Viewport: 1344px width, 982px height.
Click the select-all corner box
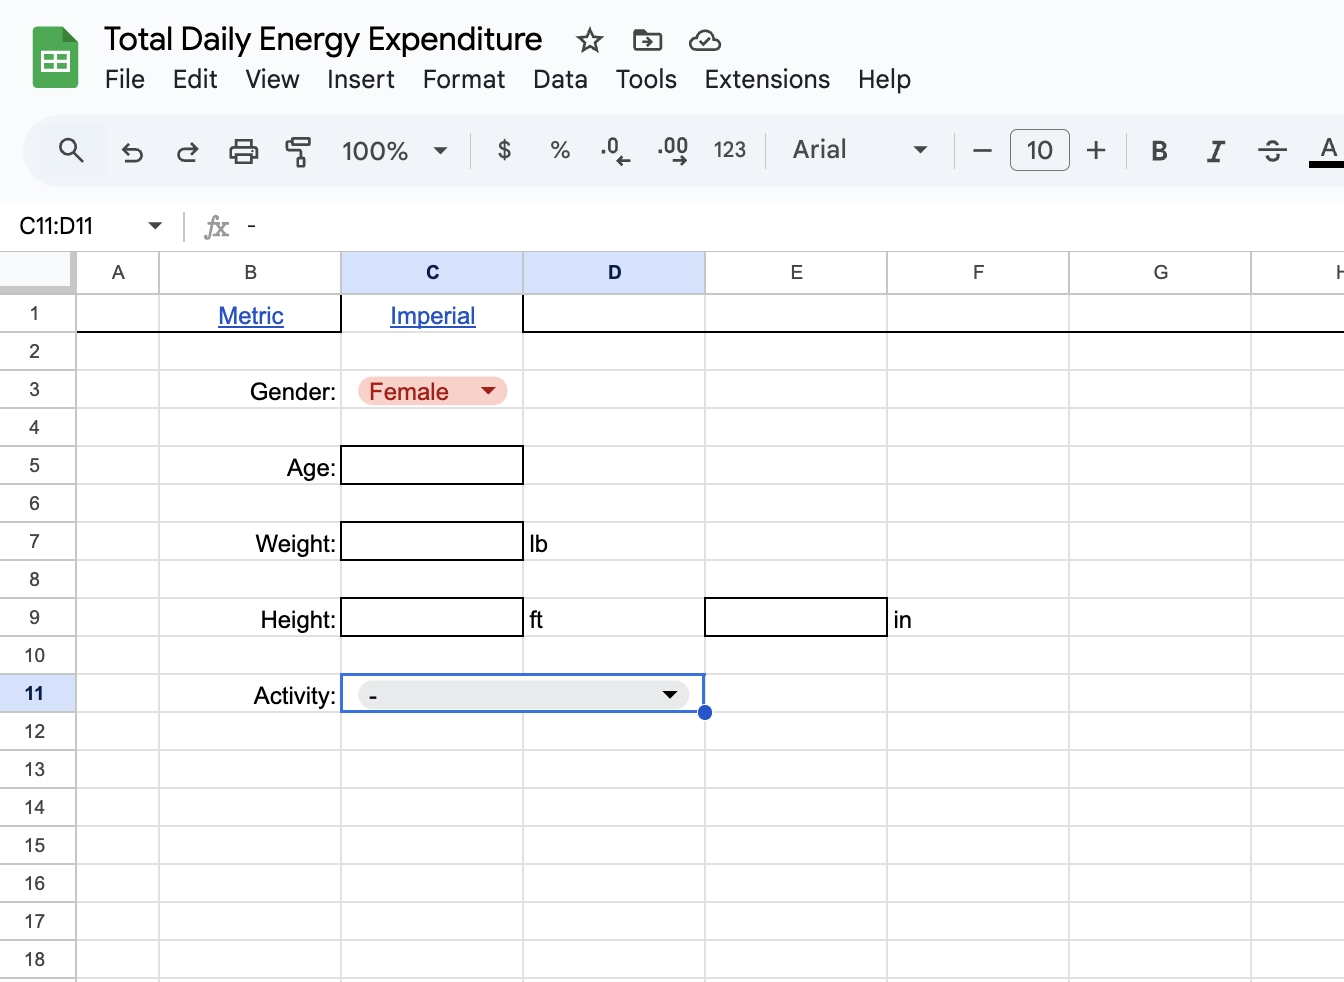click(37, 272)
